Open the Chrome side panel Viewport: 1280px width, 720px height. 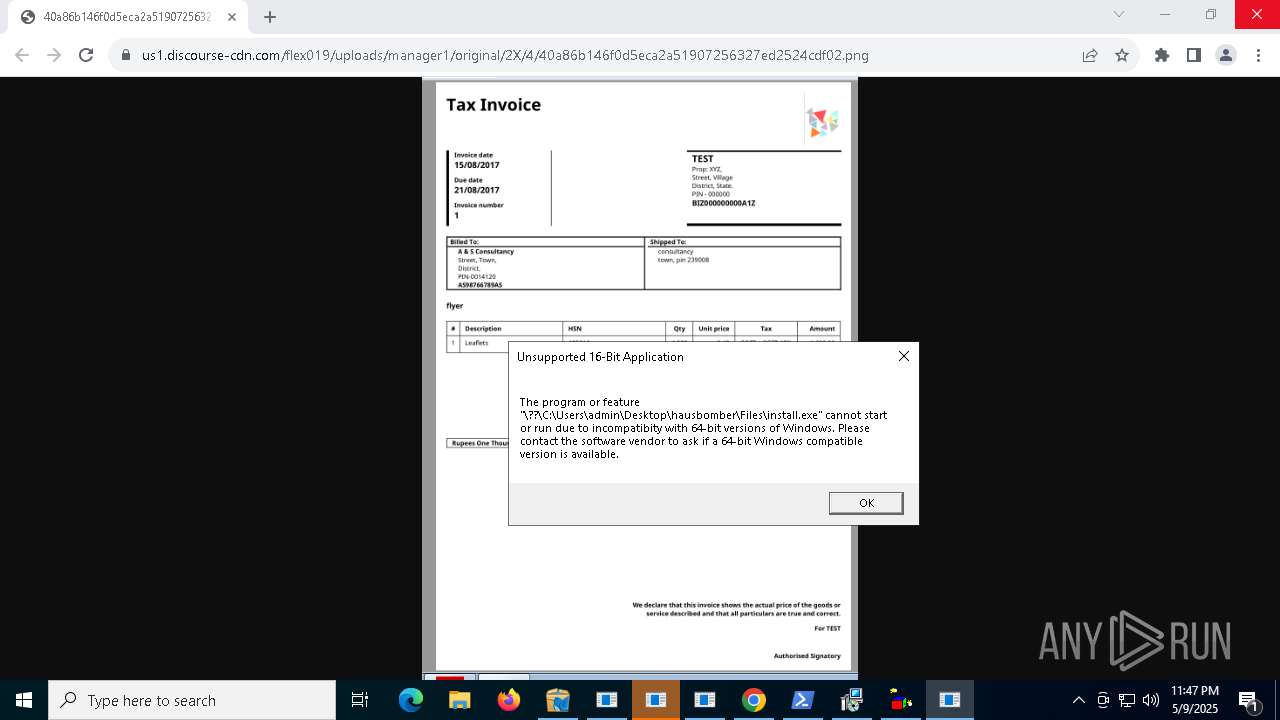click(x=1194, y=55)
